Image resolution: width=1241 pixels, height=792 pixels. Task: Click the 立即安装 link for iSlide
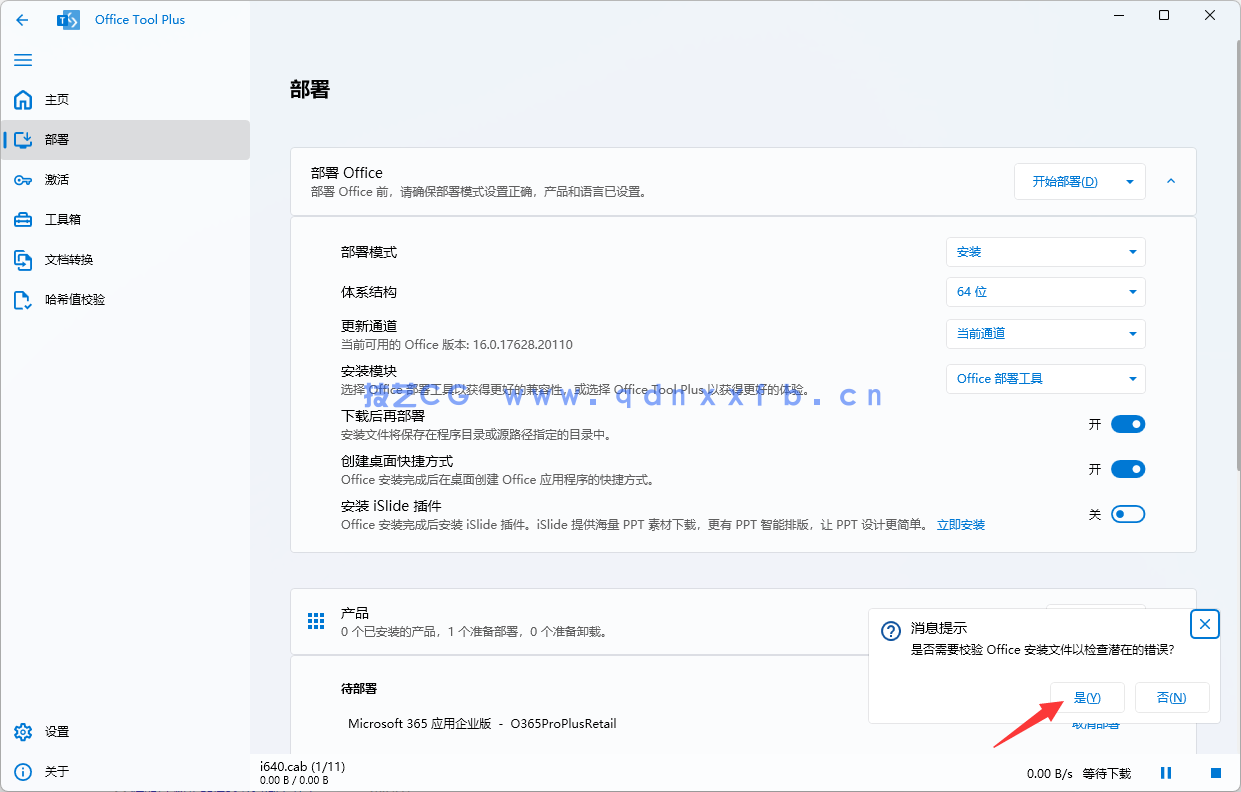pyautogui.click(x=964, y=524)
